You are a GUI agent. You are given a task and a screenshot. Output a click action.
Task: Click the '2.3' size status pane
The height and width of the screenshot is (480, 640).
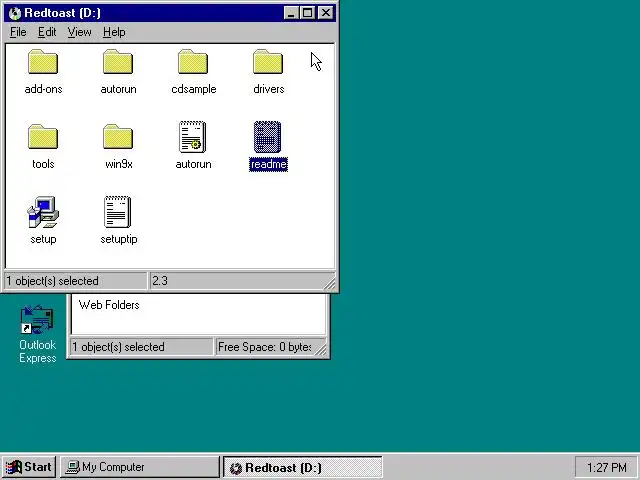click(242, 281)
